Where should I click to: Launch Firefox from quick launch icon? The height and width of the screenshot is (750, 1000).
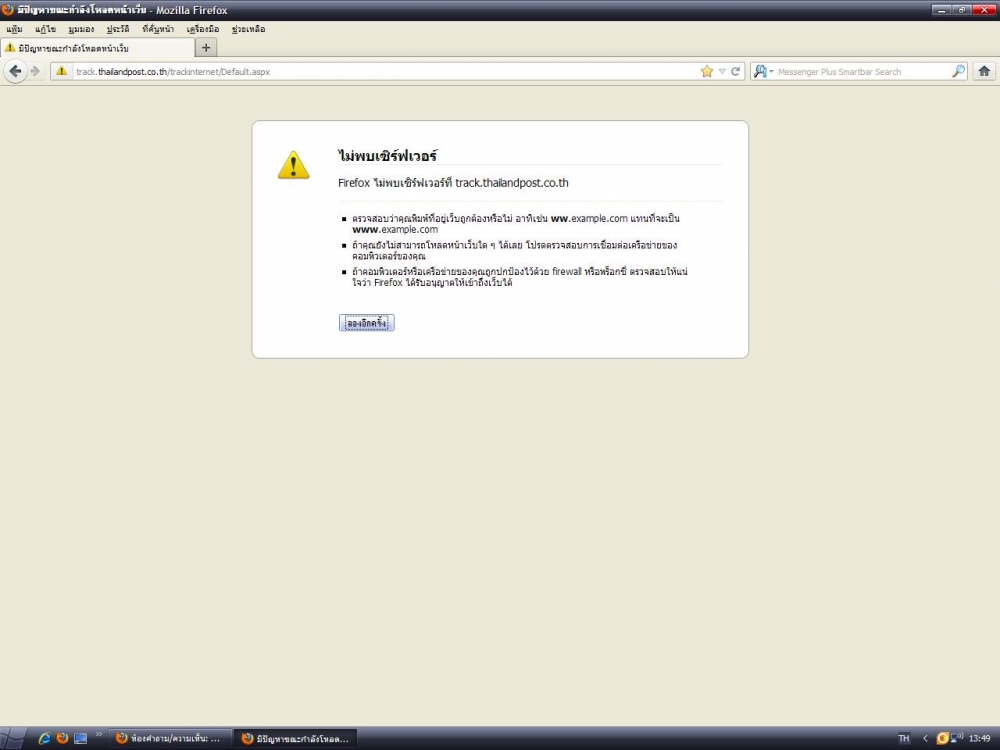[x=62, y=738]
